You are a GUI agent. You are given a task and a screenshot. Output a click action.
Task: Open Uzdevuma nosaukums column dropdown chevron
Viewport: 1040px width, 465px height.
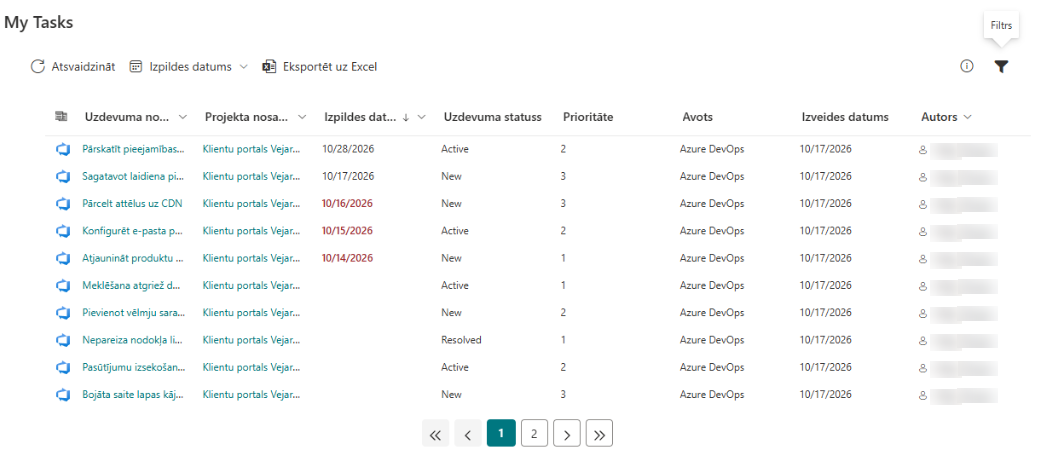pyautogui.click(x=183, y=117)
